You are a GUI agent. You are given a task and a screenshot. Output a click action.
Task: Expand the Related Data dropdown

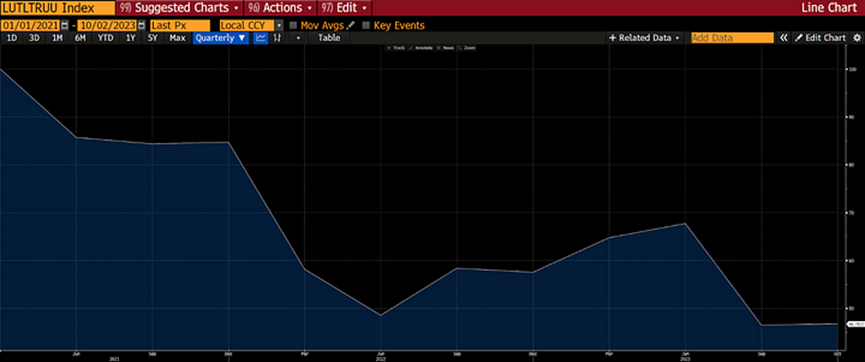[645, 38]
